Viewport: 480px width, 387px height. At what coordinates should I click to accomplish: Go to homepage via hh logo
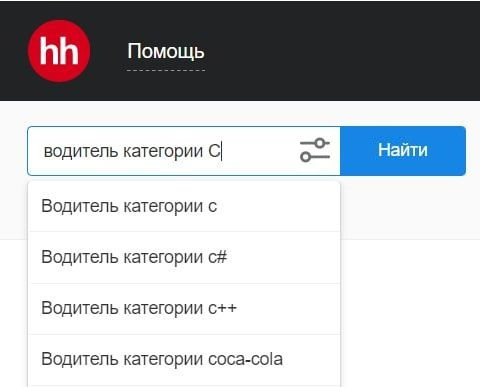(x=59, y=51)
